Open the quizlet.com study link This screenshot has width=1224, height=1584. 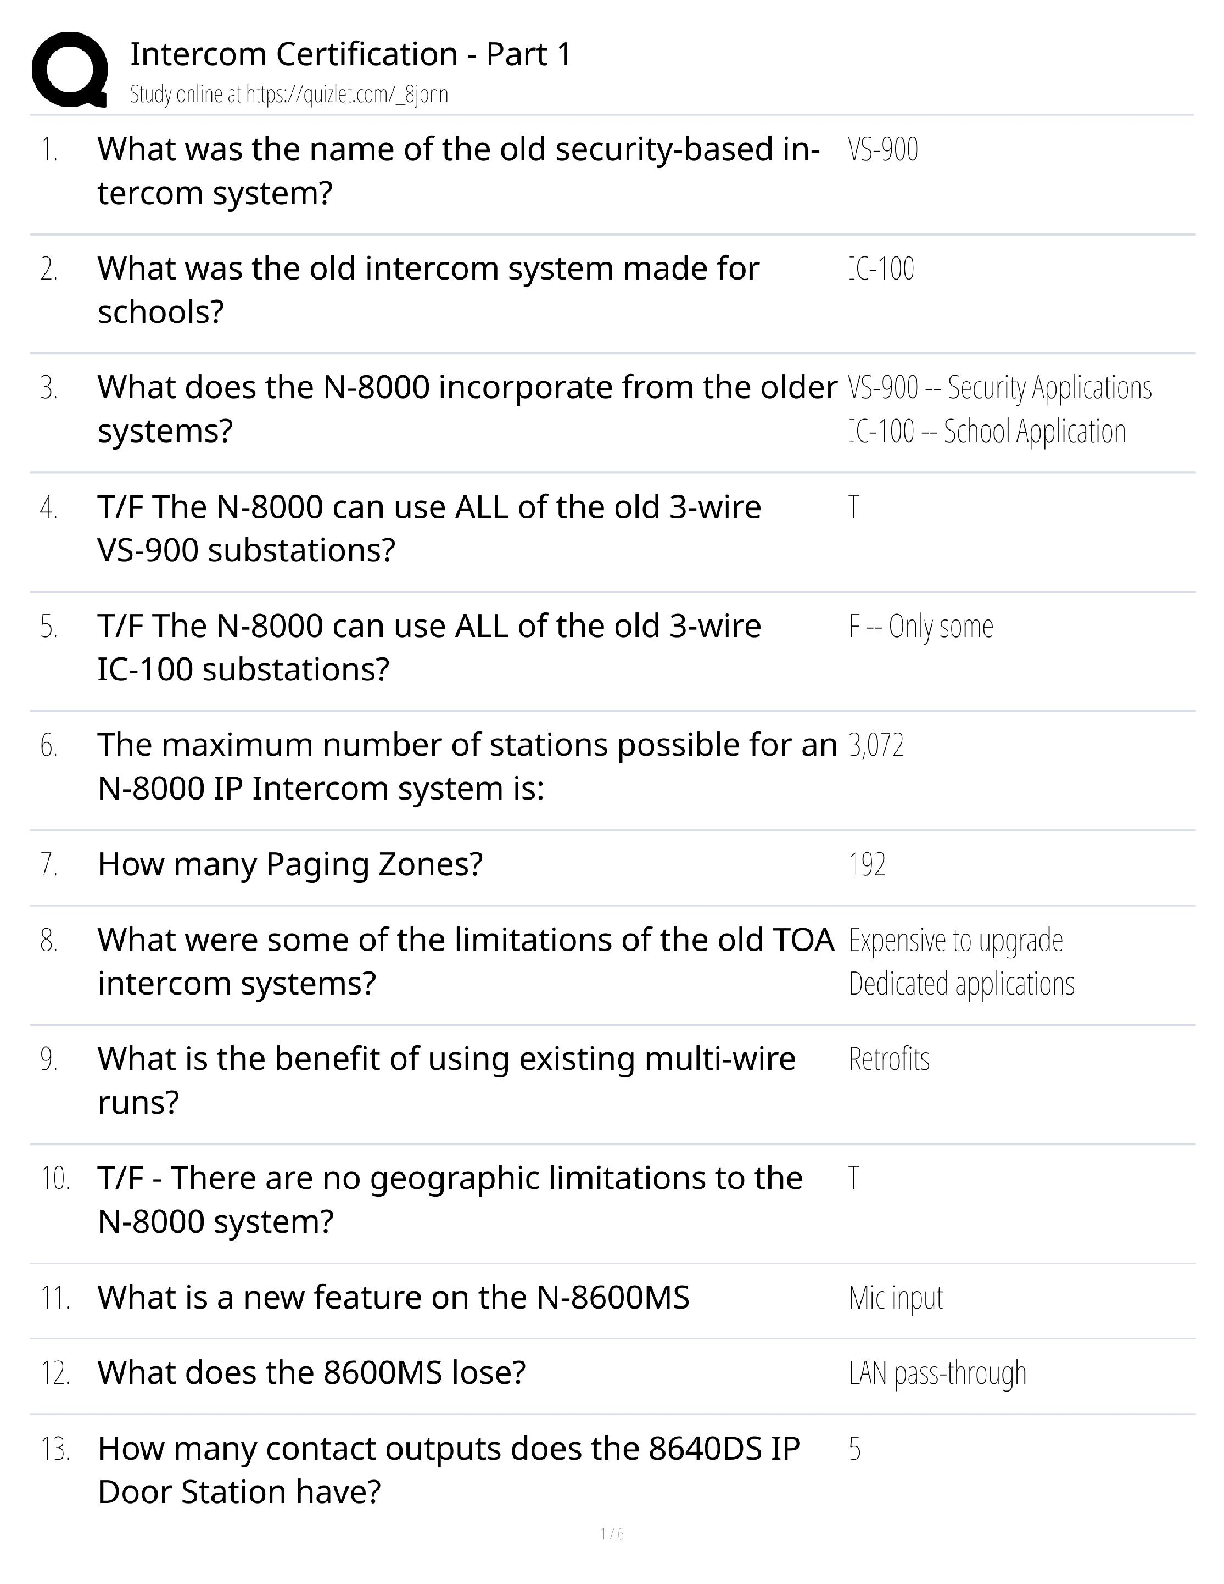[x=289, y=95]
